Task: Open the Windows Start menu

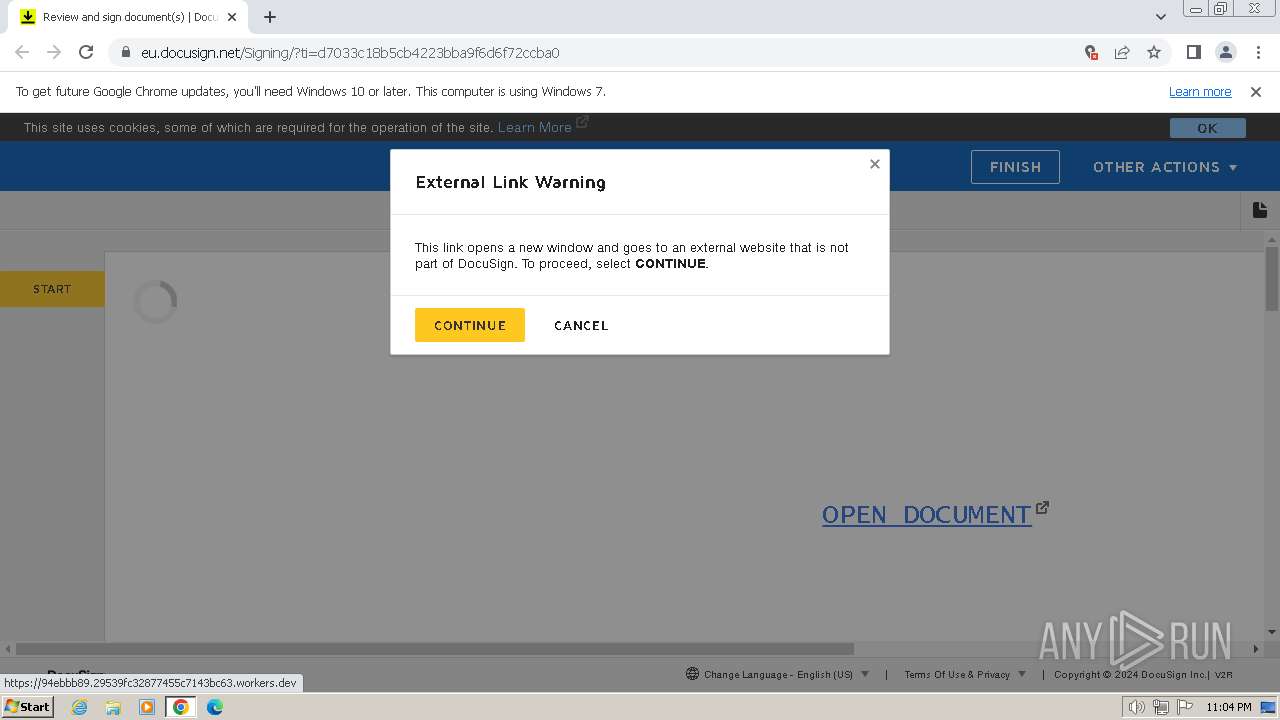Action: pyautogui.click(x=27, y=706)
